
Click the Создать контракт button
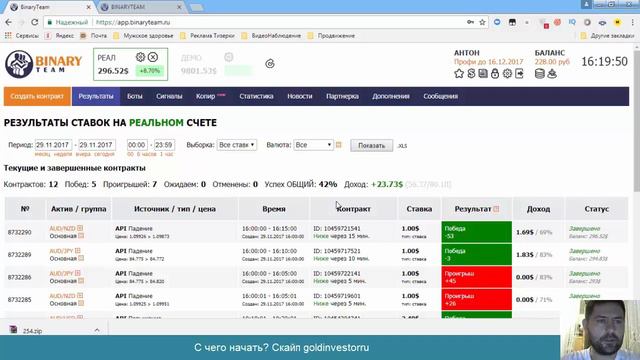click(37, 96)
